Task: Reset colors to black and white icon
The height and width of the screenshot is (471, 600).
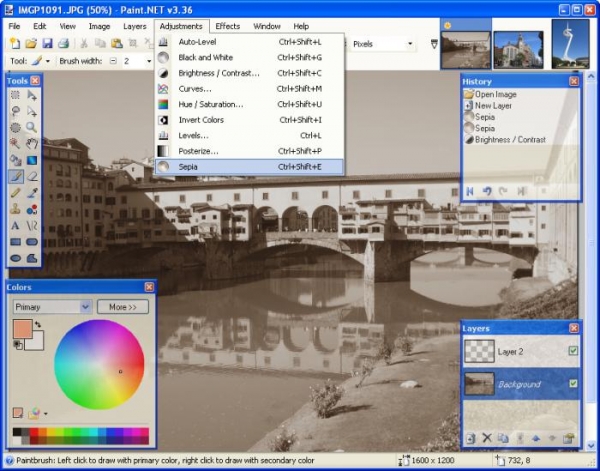Action: click(x=17, y=345)
